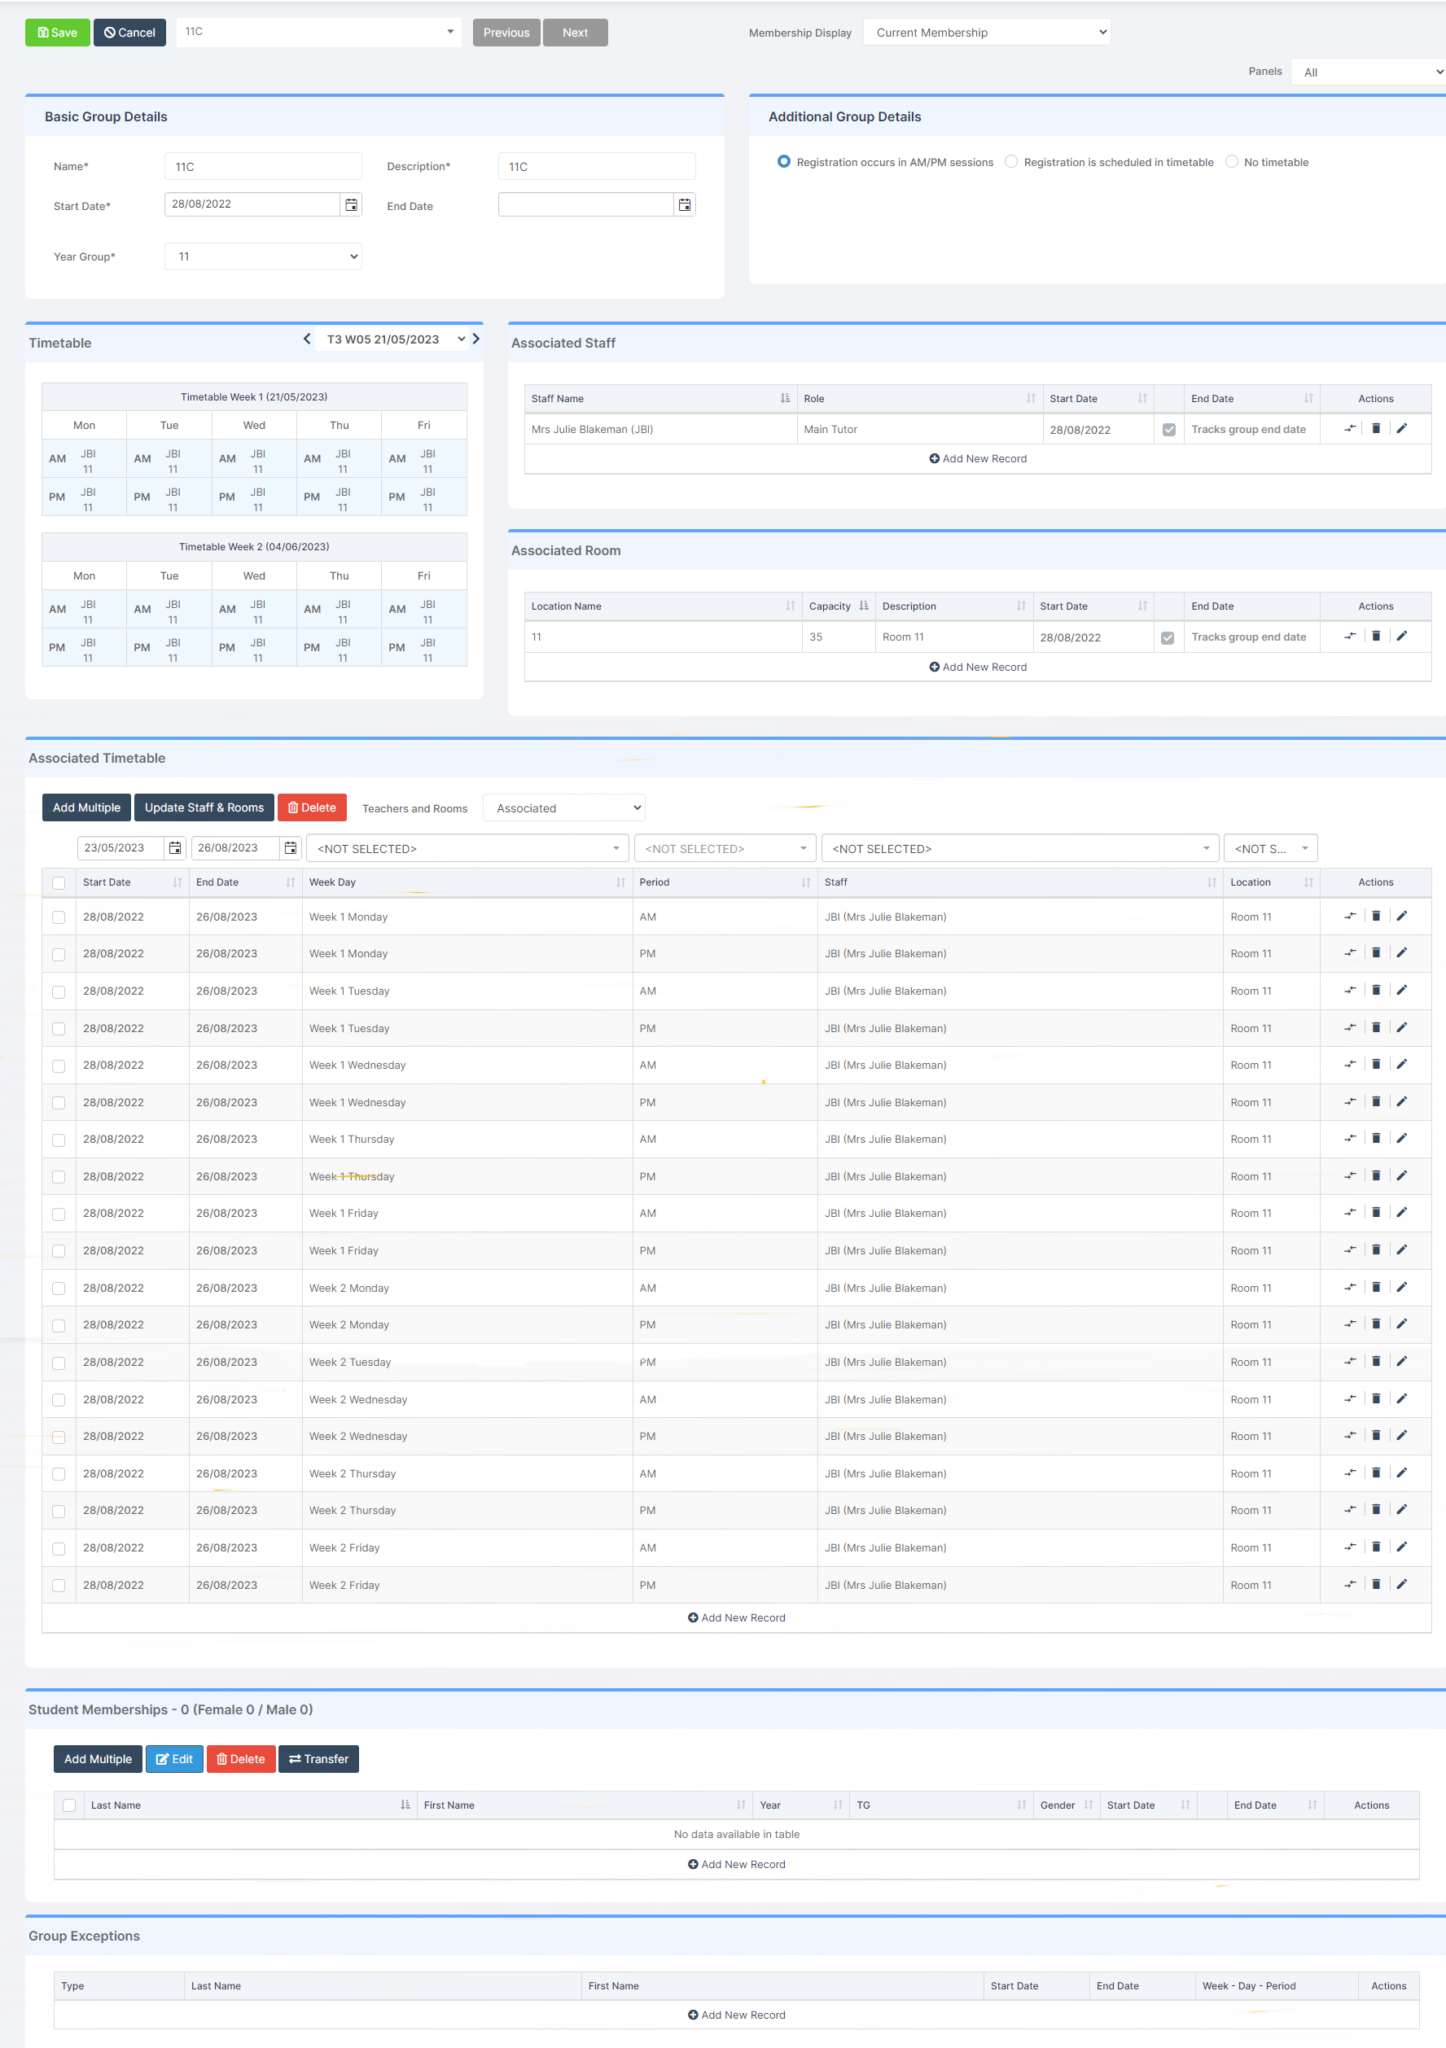This screenshot has height=2048, width=1446.
Task: Tick checkbox for Week 1 Tuesday AM row
Action: 59,992
